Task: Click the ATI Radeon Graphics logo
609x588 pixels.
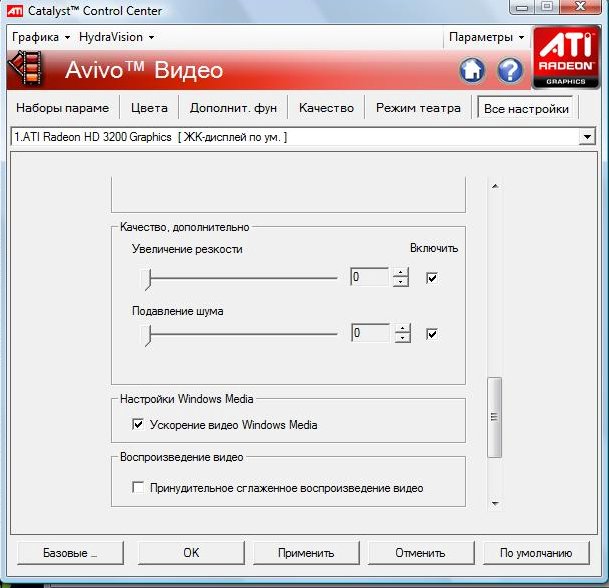Action: pyautogui.click(x=566, y=57)
